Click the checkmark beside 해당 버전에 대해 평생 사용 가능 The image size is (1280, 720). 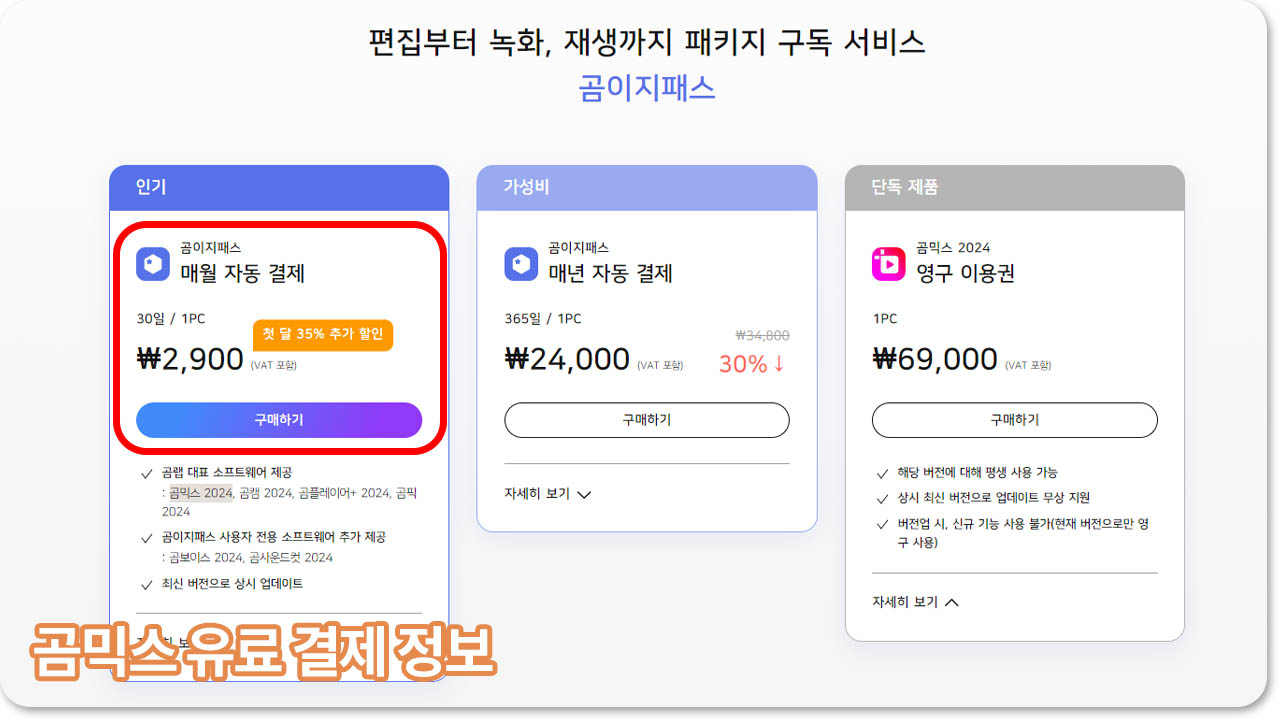pyautogui.click(x=883, y=472)
